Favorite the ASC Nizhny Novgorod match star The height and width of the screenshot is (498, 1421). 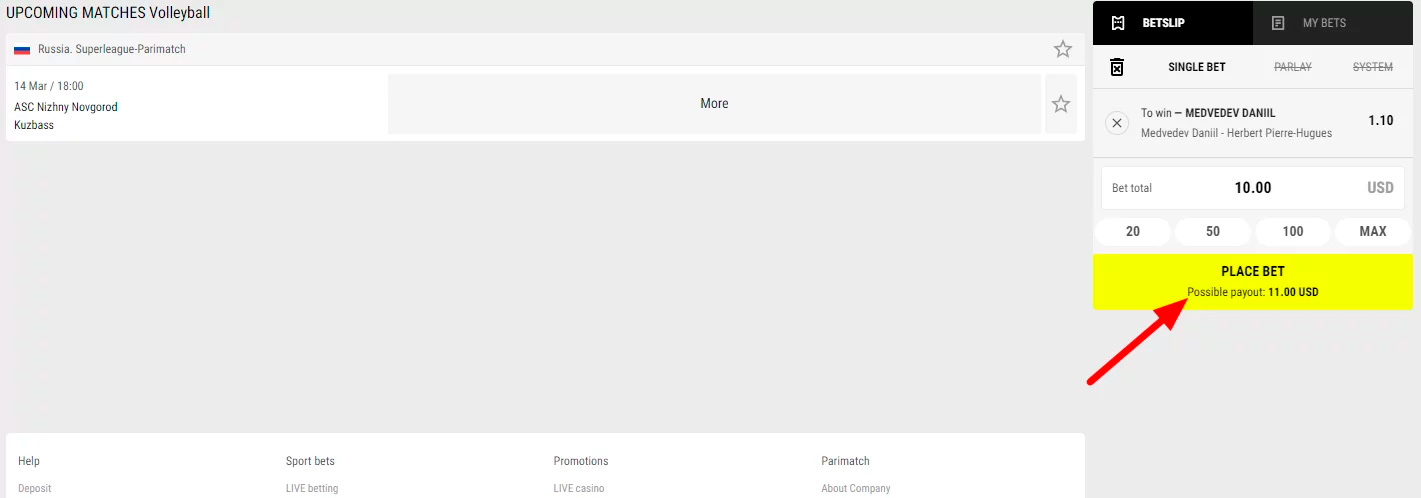coord(1061,104)
